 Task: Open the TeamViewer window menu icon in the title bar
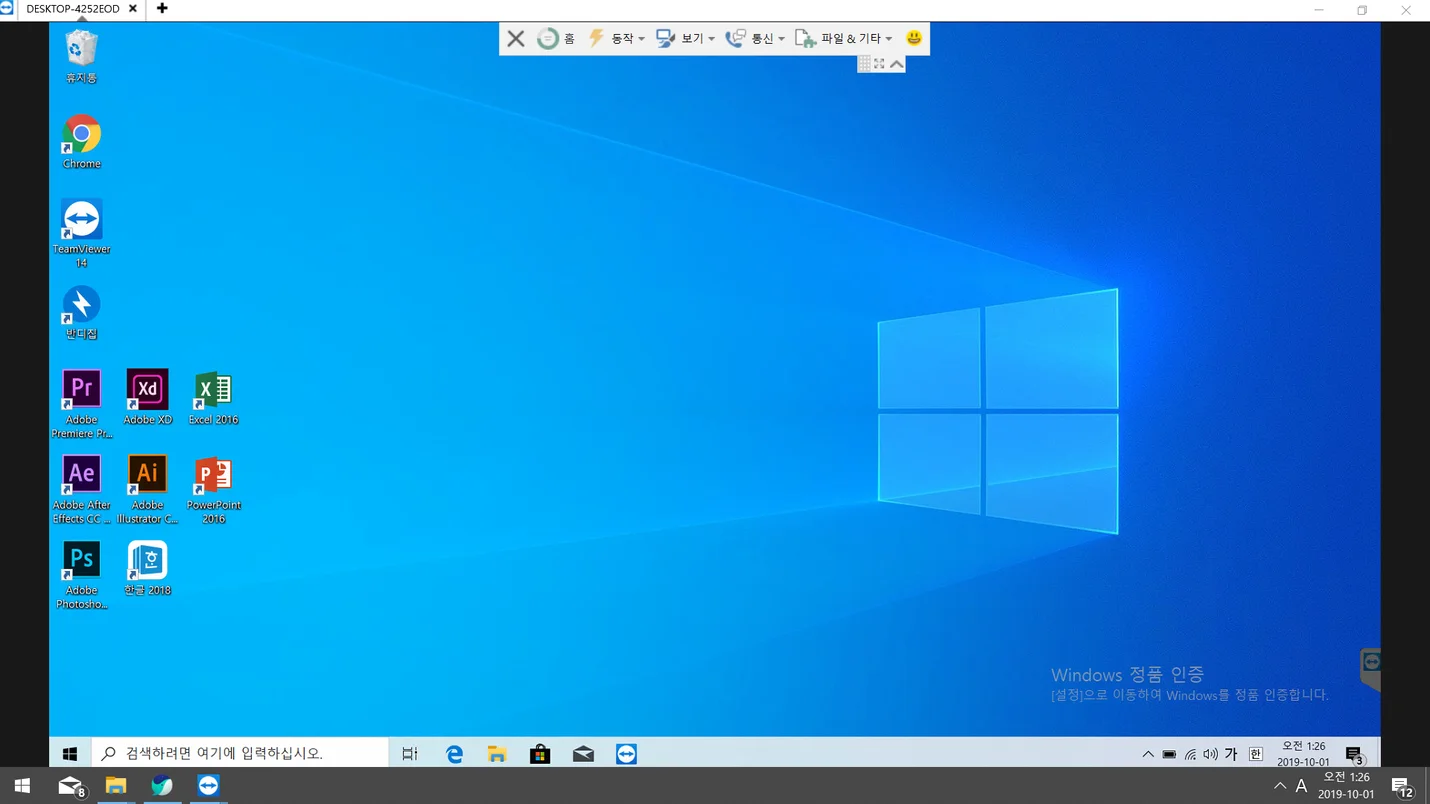(x=6, y=9)
